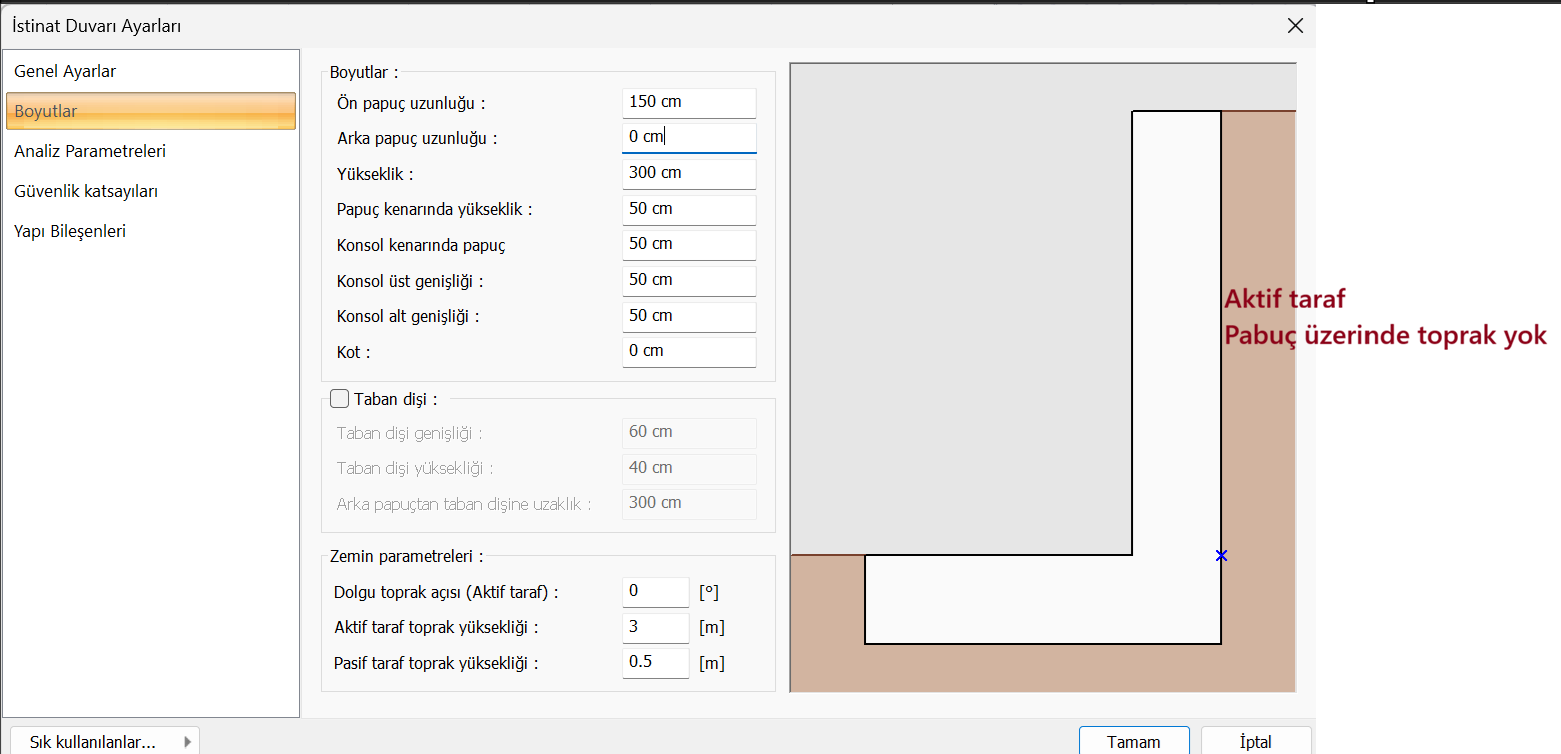The height and width of the screenshot is (754, 1561).
Task: Select the Papuç kenarında yükseklik field
Action: (x=689, y=209)
